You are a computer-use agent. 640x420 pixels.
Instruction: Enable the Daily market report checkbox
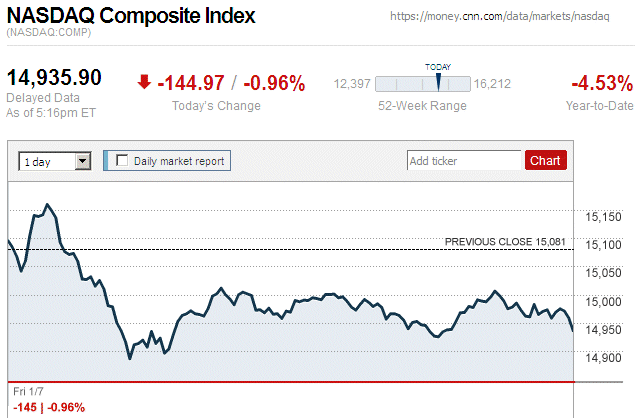[123, 160]
